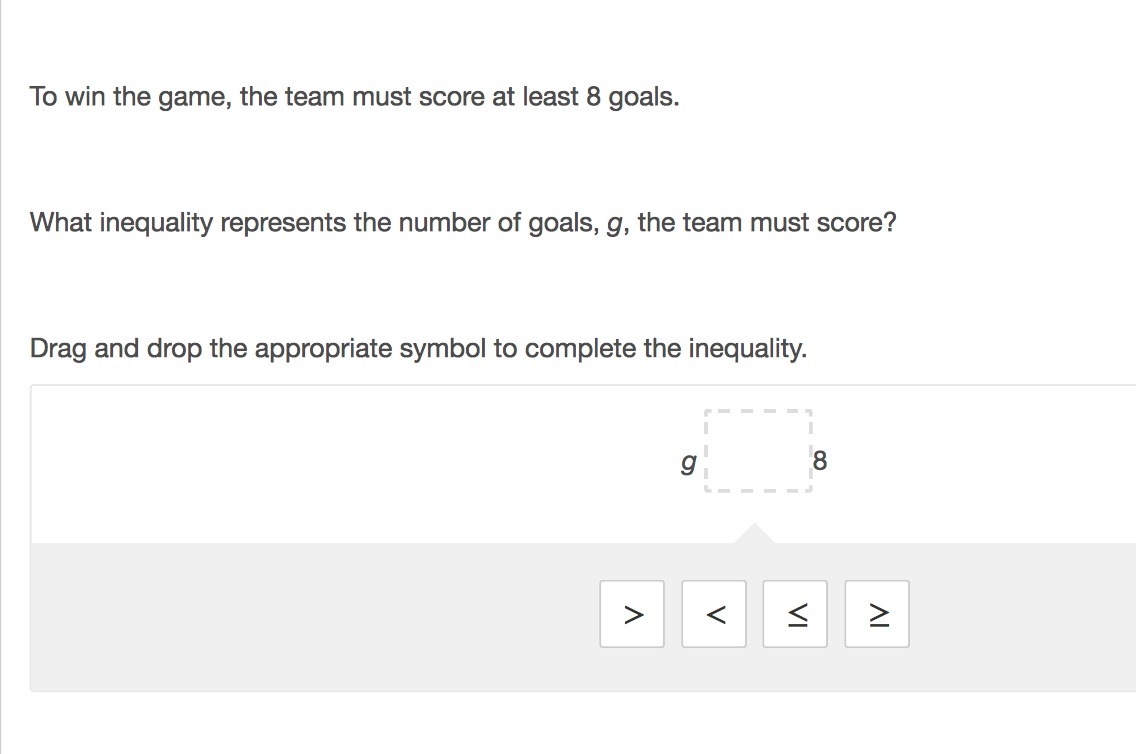Viewport: 1136px width, 754px height.
Task: Click the number 8 after the drop box
Action: tap(820, 461)
